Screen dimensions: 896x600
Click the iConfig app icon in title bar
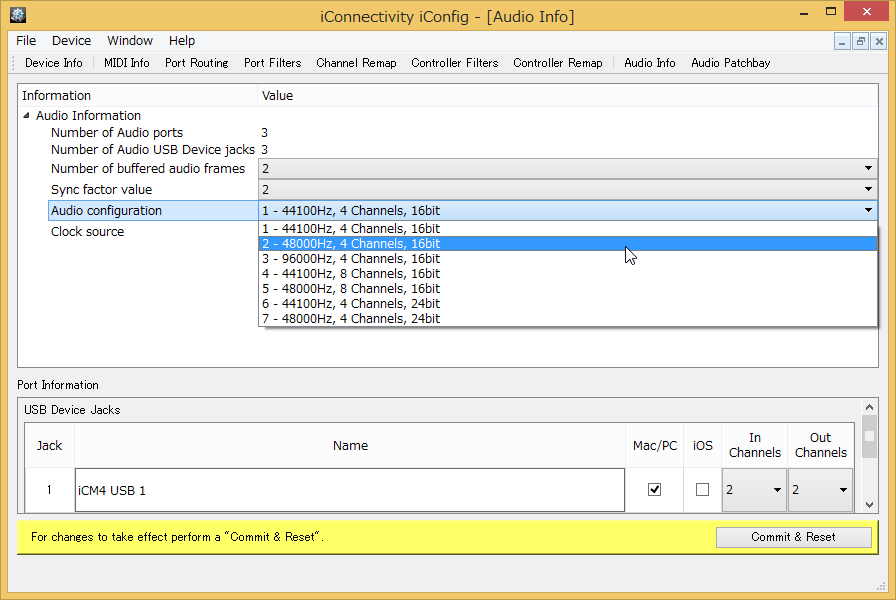18,14
